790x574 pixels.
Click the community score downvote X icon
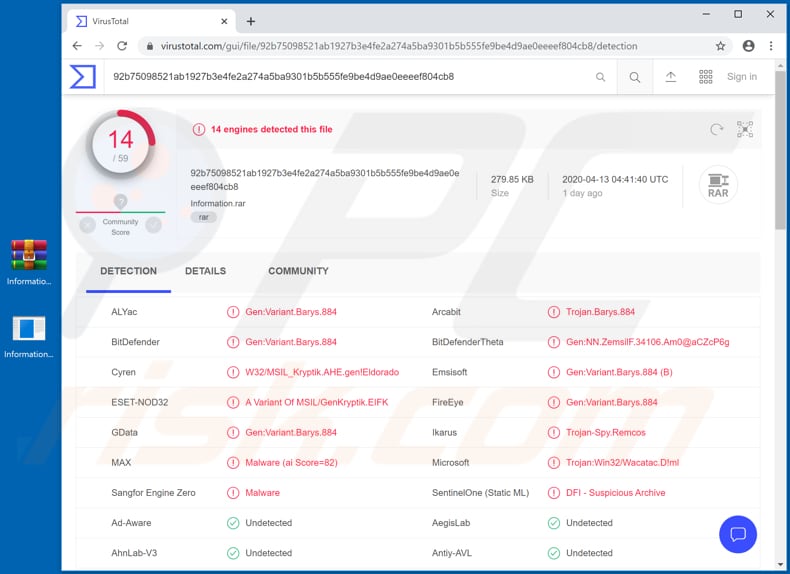(x=88, y=225)
